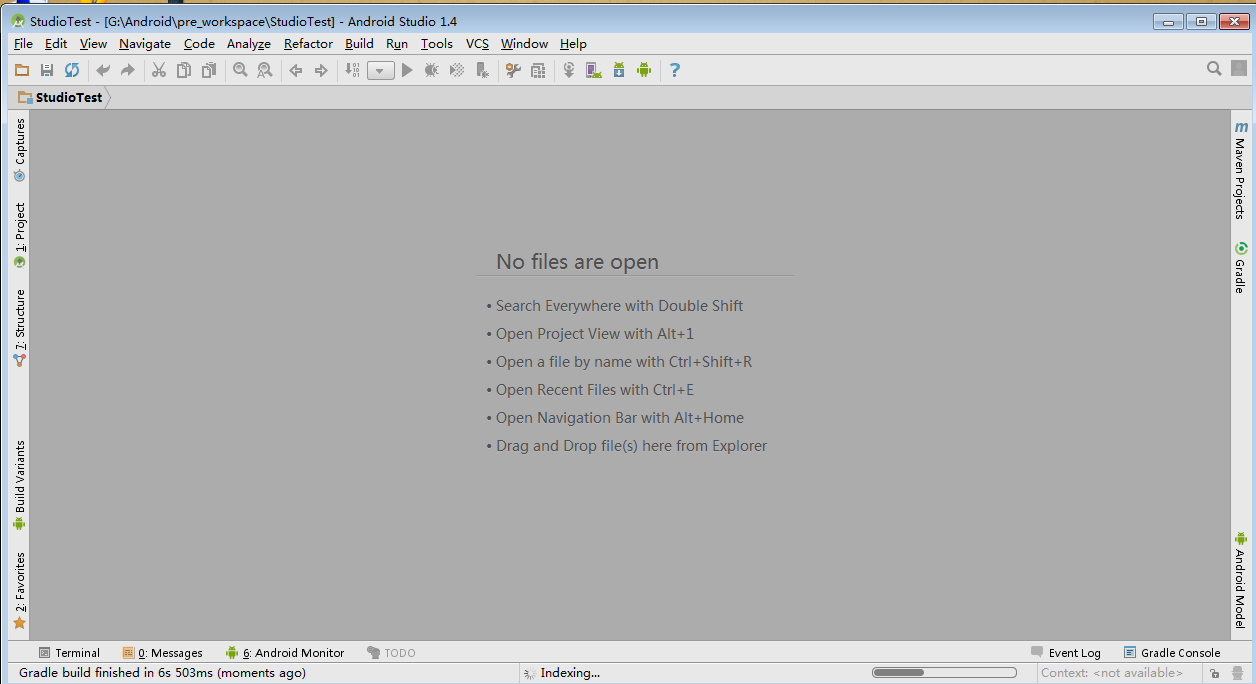The height and width of the screenshot is (684, 1256).
Task: Open the View menu
Action: click(93, 44)
